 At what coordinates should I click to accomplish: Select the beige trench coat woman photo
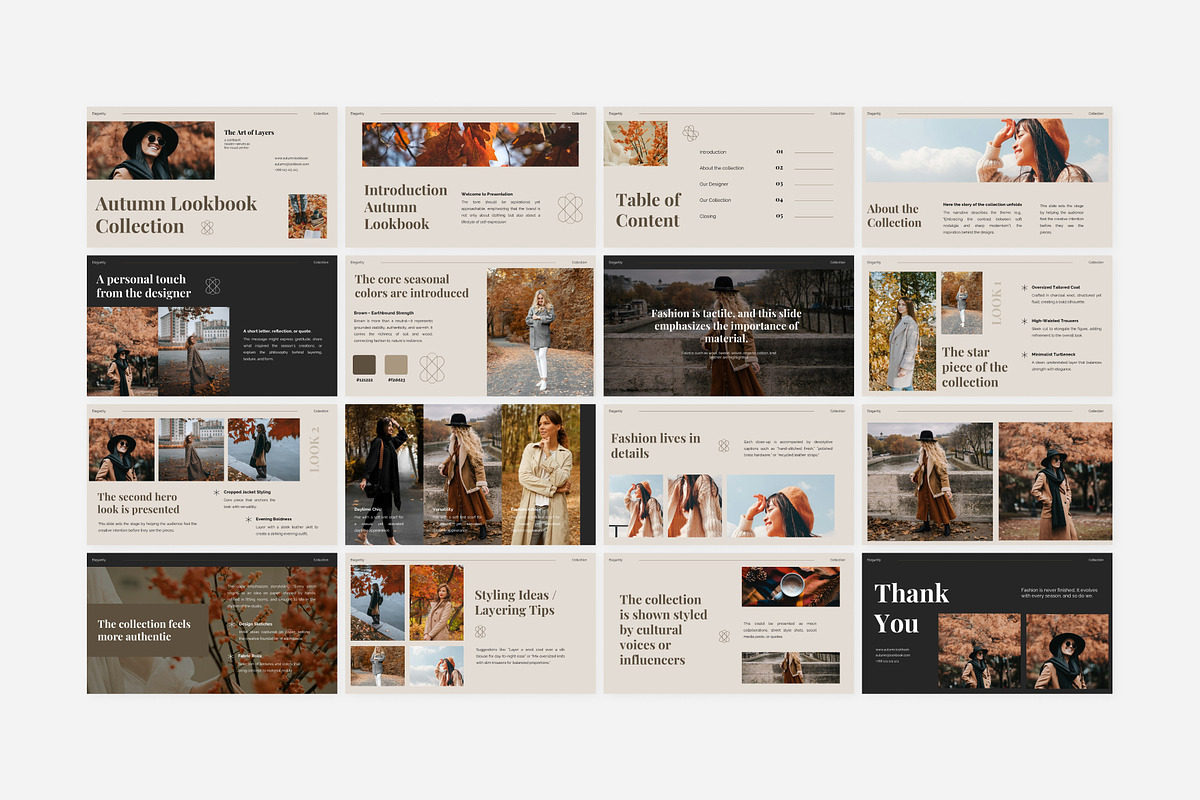[x=541, y=474]
